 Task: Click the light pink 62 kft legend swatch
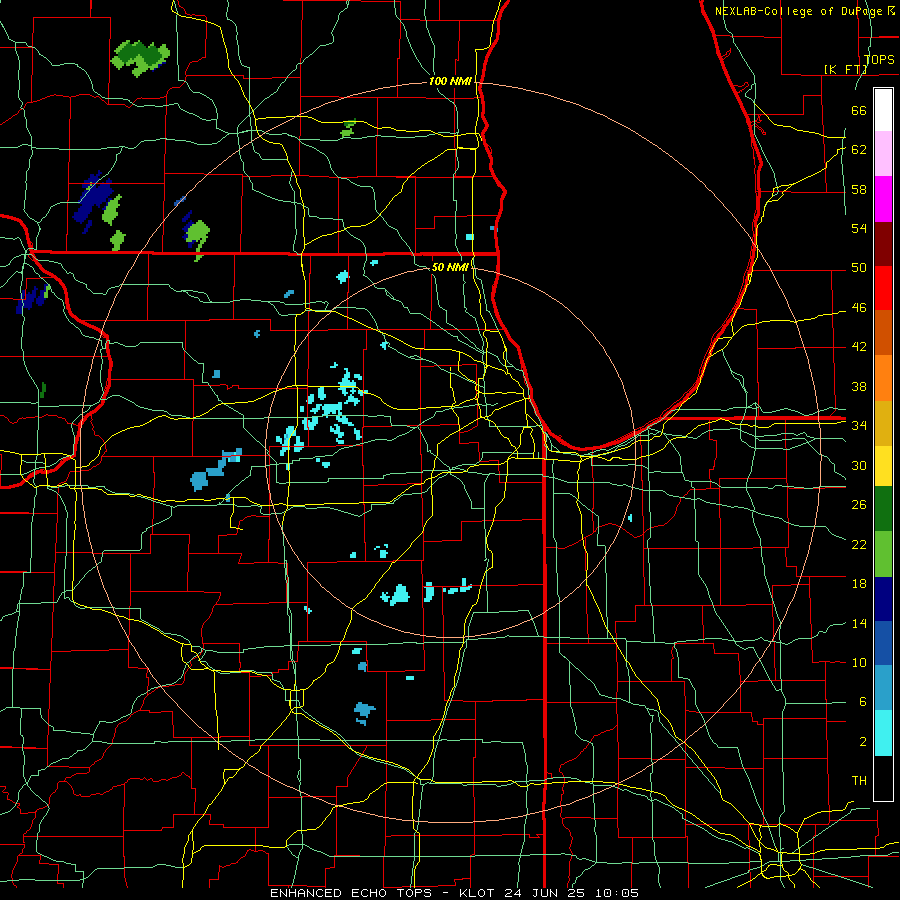coord(883,154)
